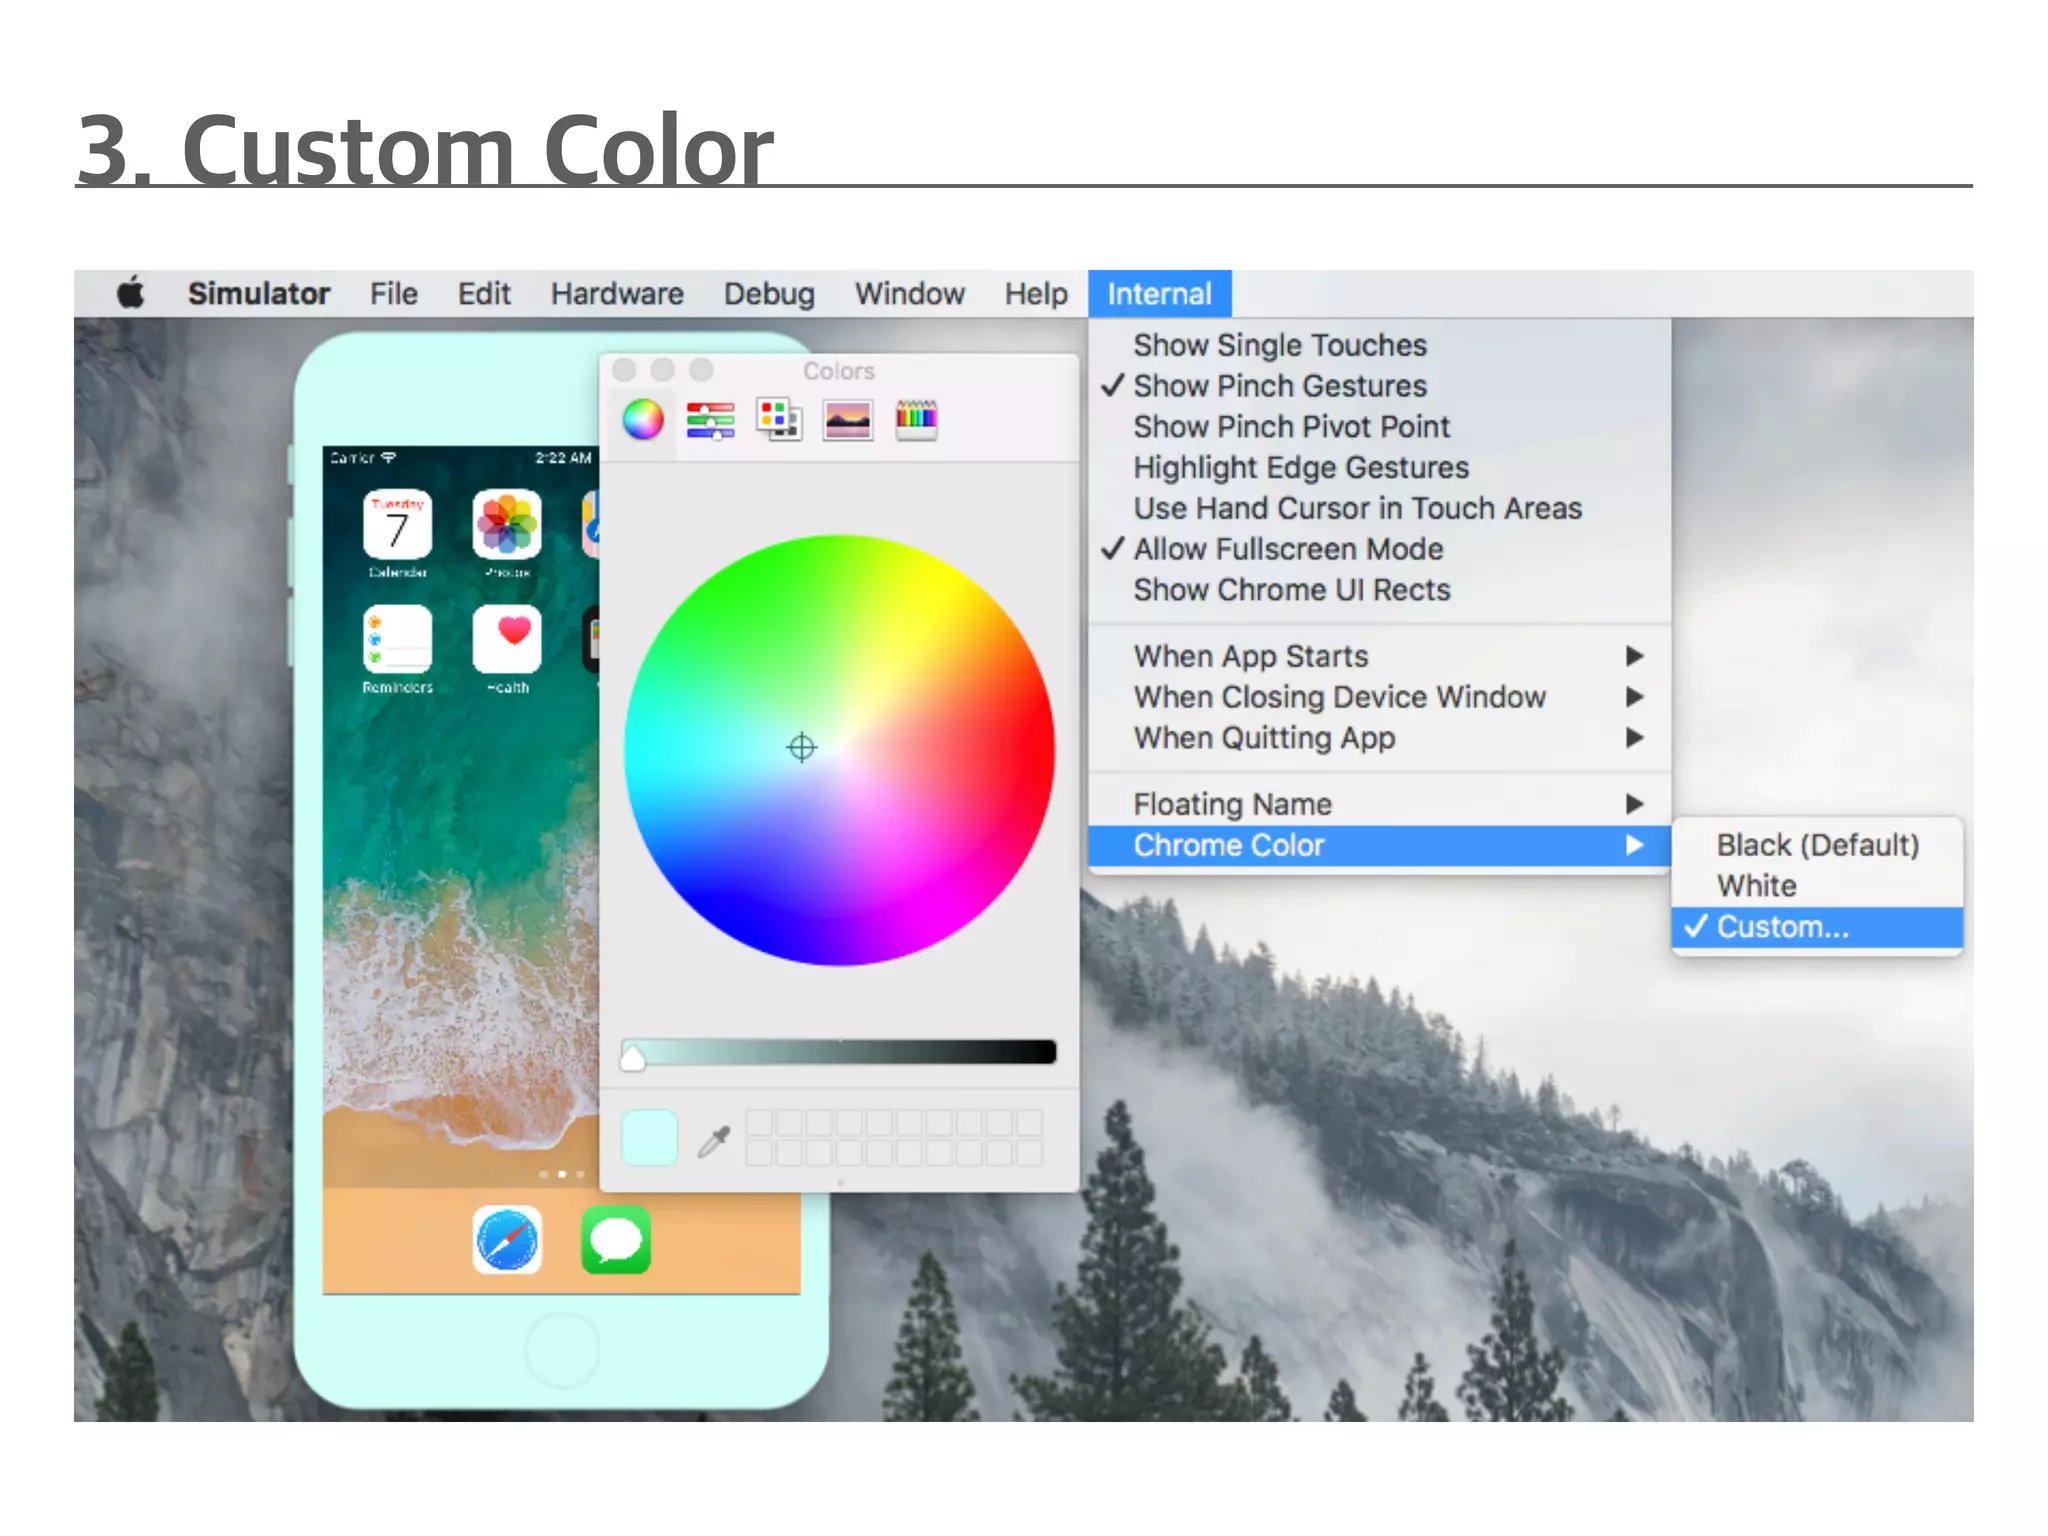Enable Show Single Touches option
Screen dimensions: 2048x1536
[1279, 345]
